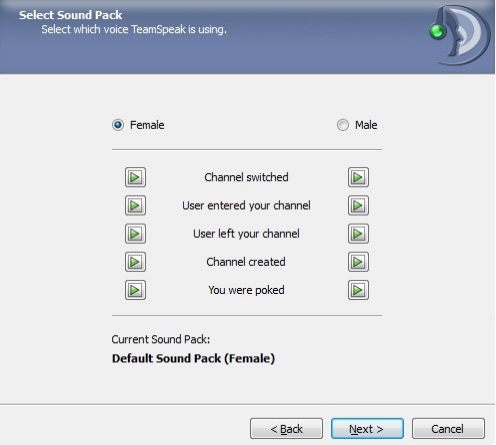Viewport: 496px width, 445px height.
Task: Go to Next wizard page
Action: (x=367, y=429)
